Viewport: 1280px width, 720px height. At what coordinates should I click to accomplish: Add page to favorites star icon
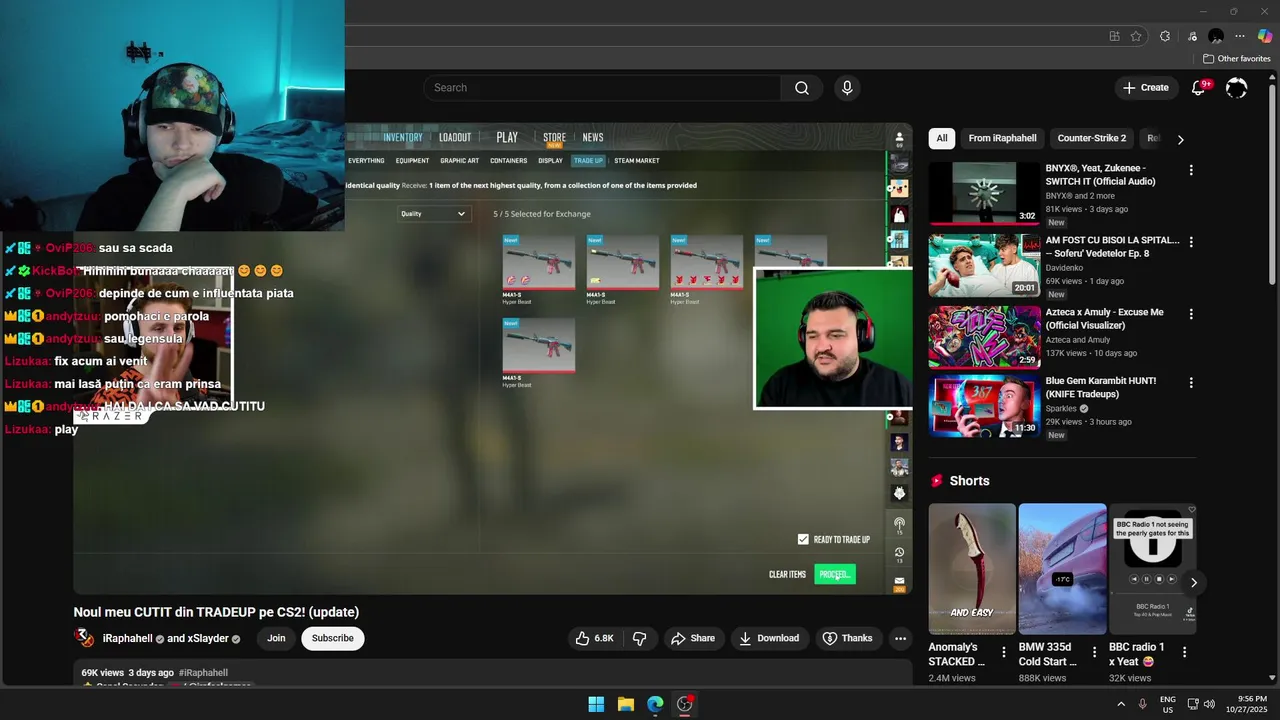(x=1136, y=36)
